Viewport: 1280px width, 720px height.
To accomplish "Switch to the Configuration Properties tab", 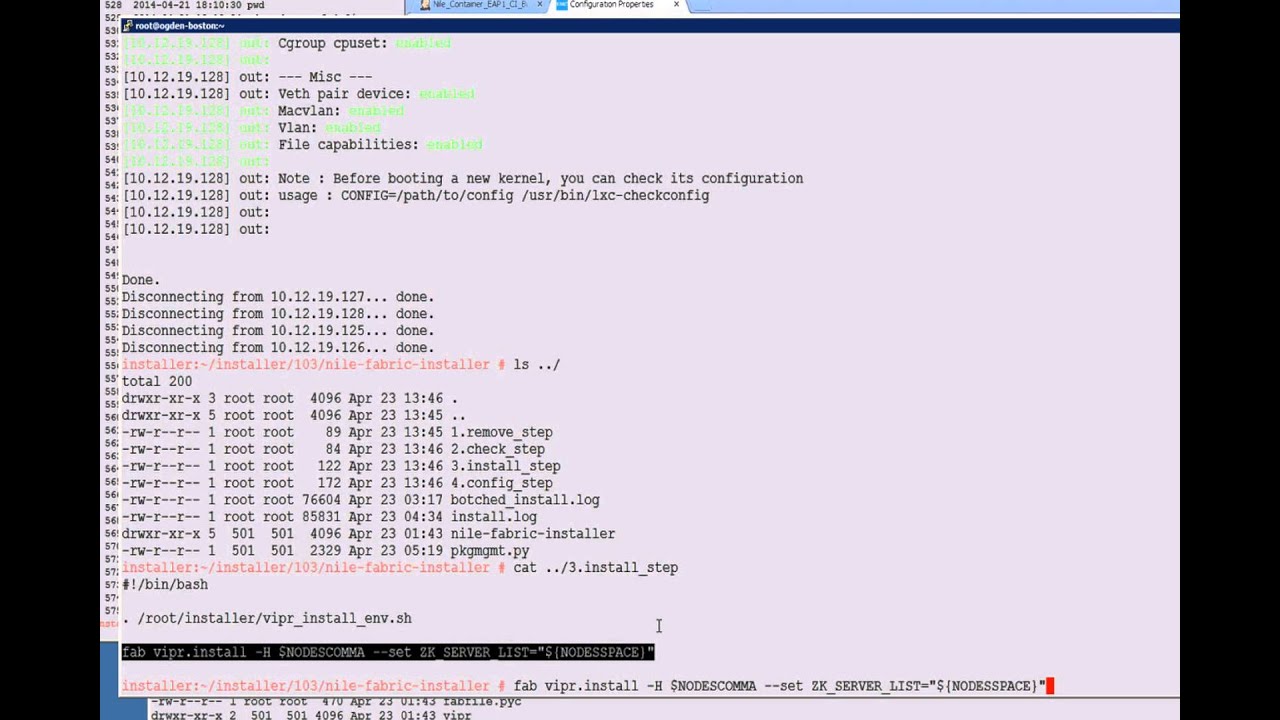I will point(611,5).
